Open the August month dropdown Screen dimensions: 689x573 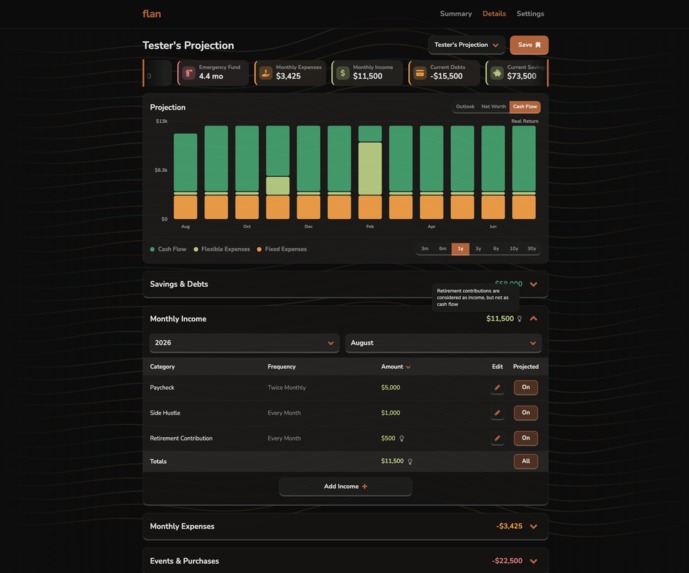[443, 343]
